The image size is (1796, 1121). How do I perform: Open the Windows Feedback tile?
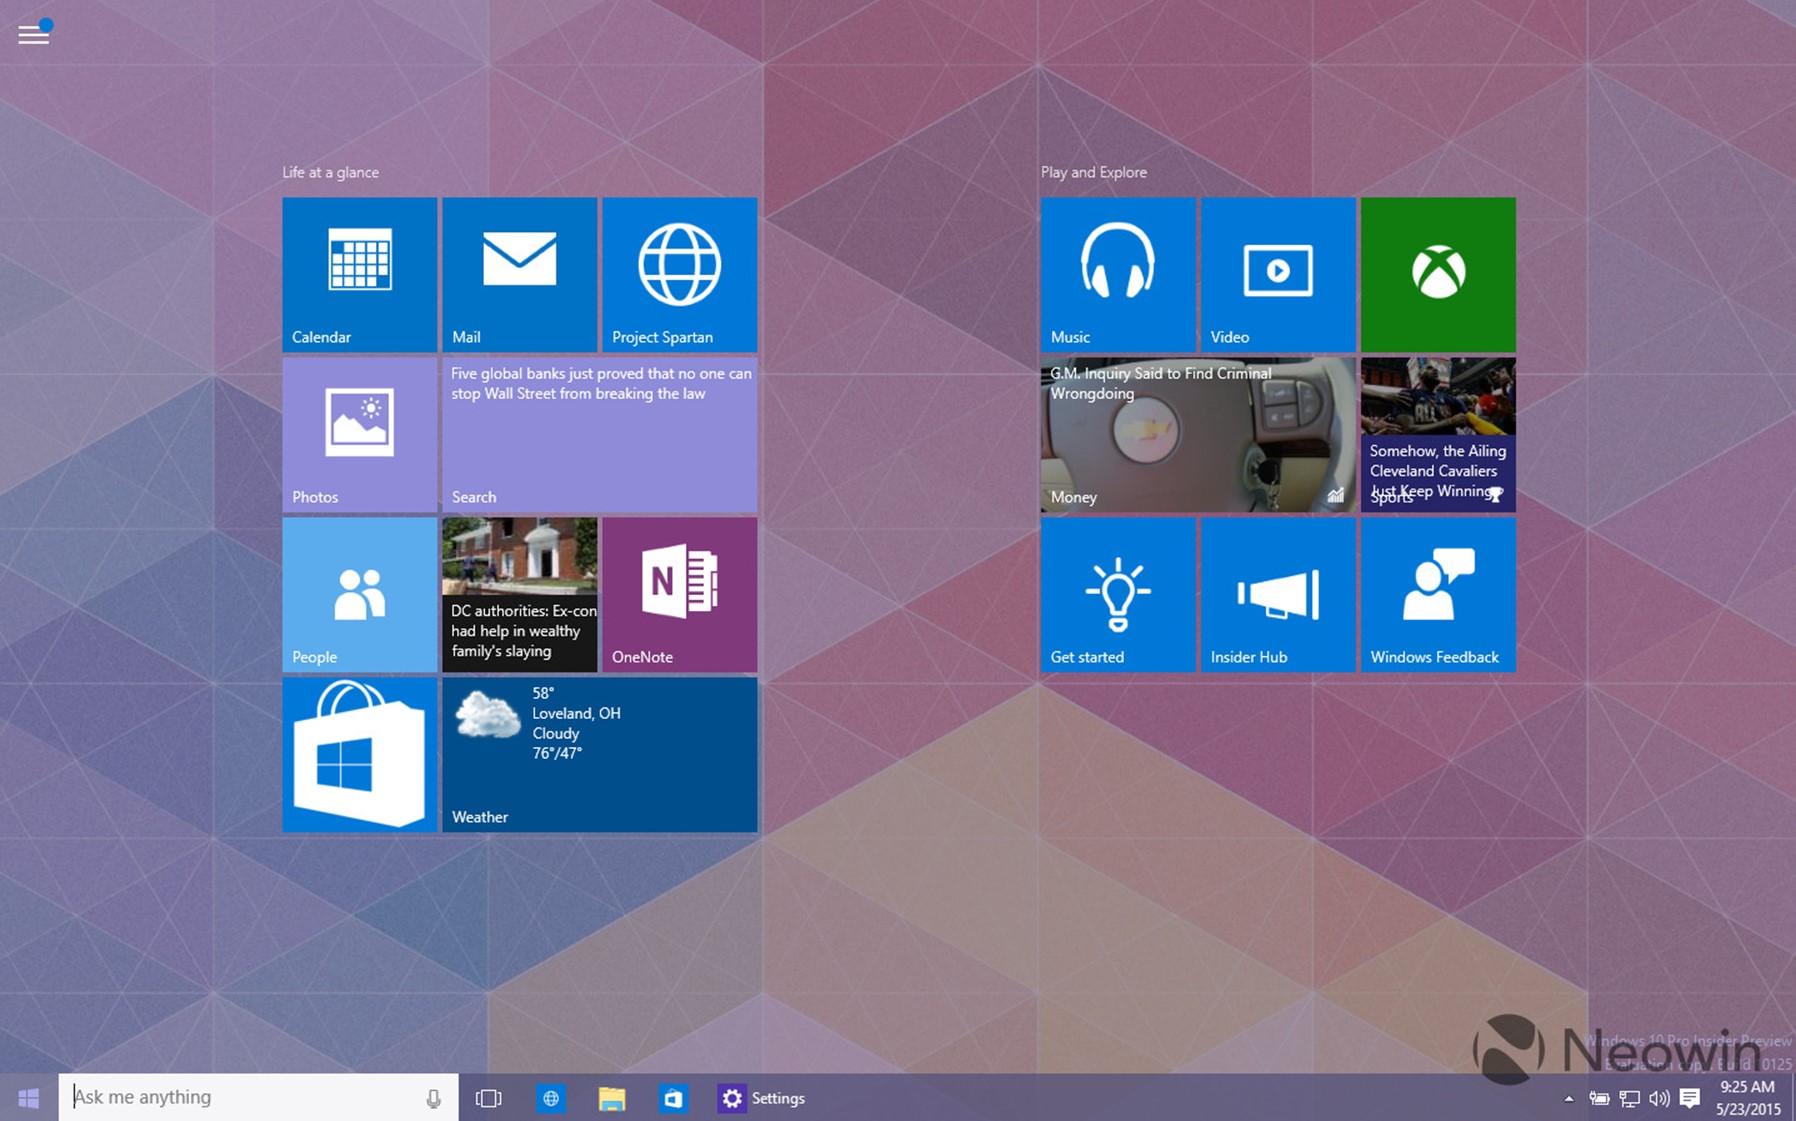(x=1438, y=594)
